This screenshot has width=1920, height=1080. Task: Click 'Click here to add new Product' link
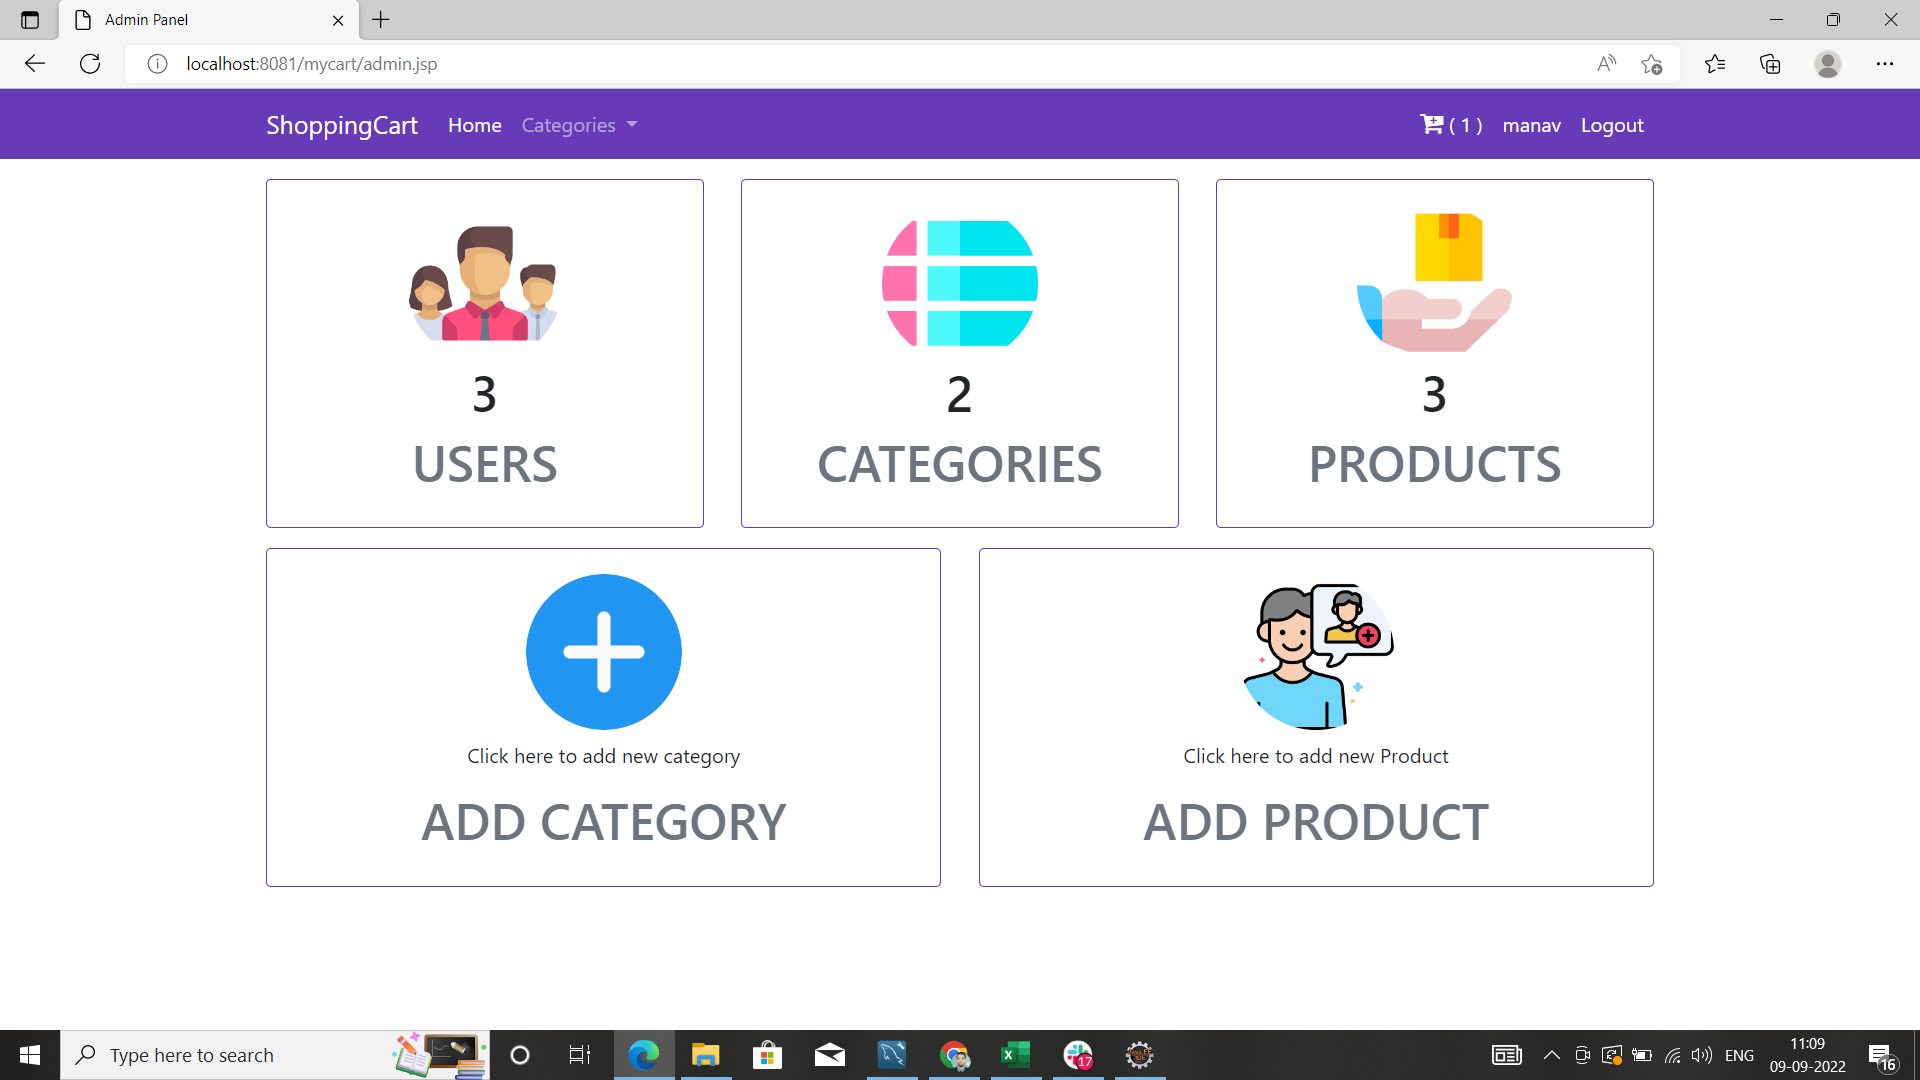point(1315,756)
